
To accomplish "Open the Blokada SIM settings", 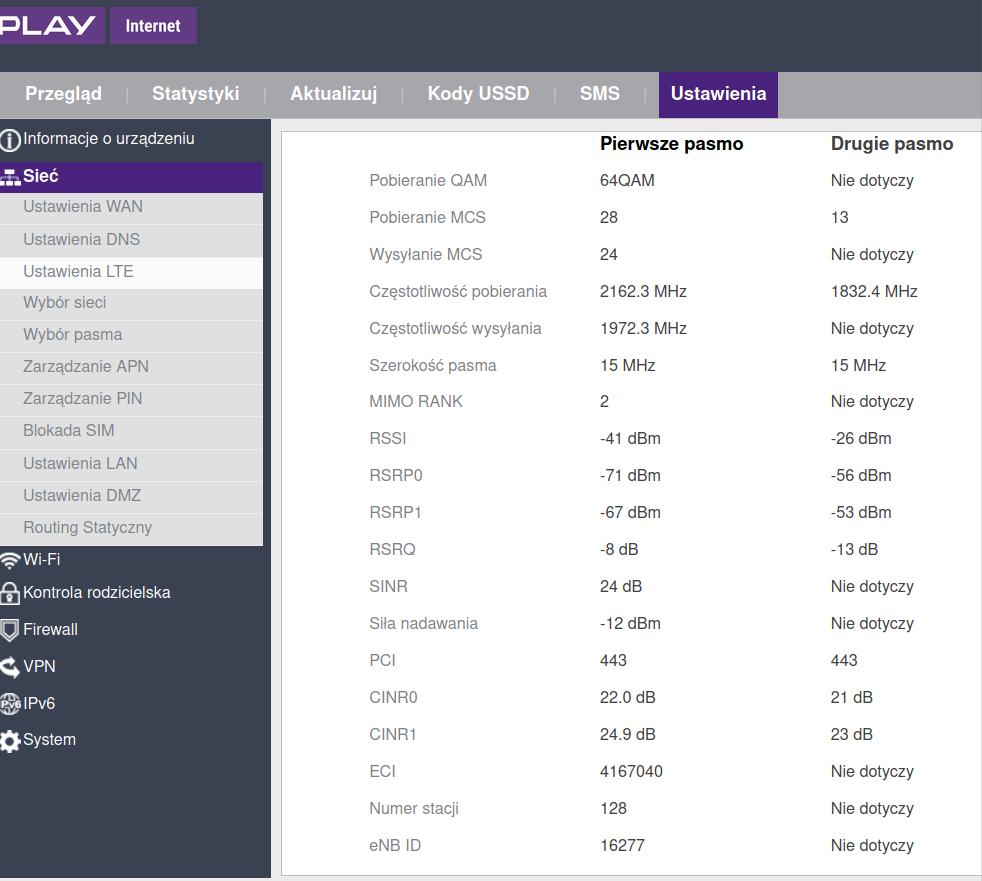I will click(x=70, y=432).
